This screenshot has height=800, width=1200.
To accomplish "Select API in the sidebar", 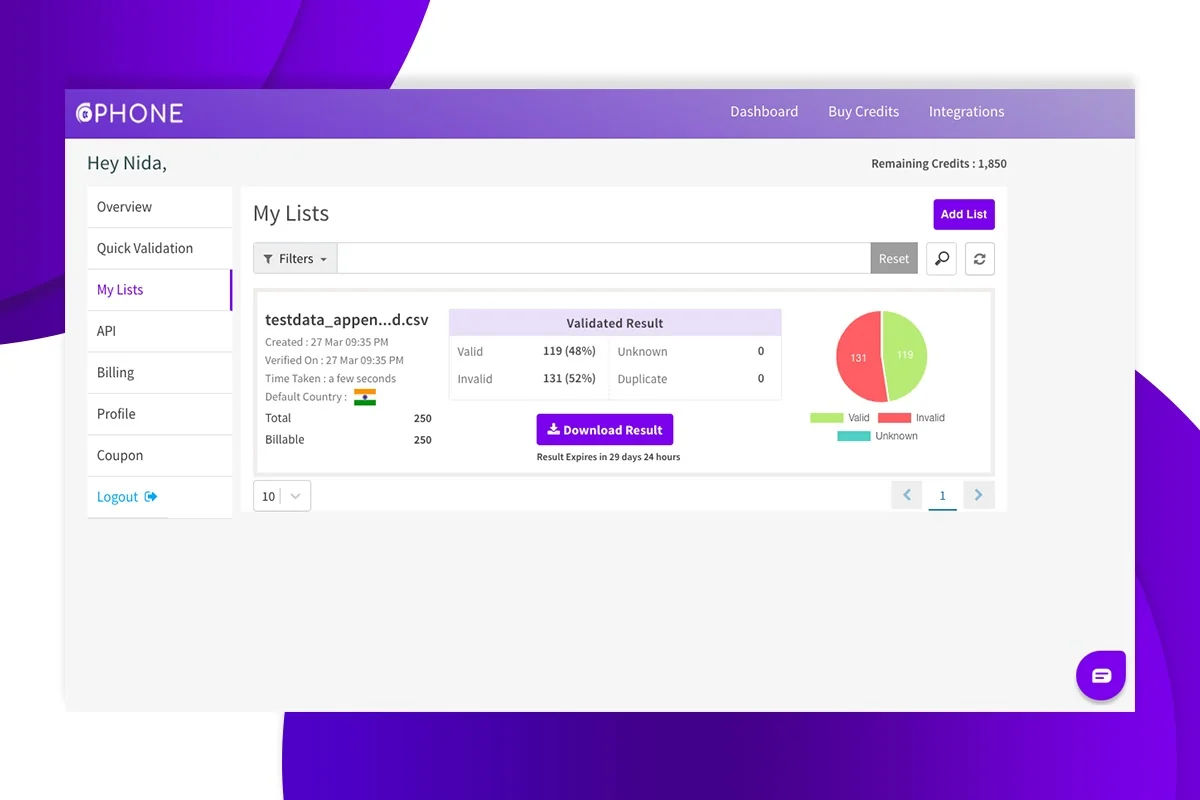I will click(159, 331).
